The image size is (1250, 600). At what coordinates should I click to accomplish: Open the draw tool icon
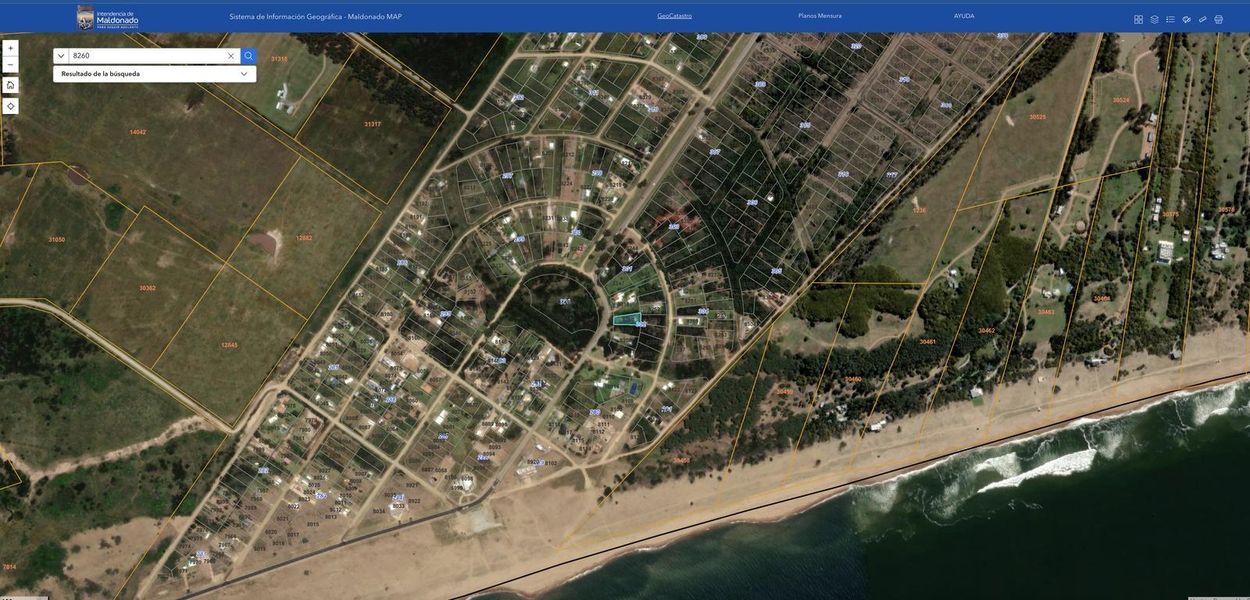click(x=1186, y=19)
